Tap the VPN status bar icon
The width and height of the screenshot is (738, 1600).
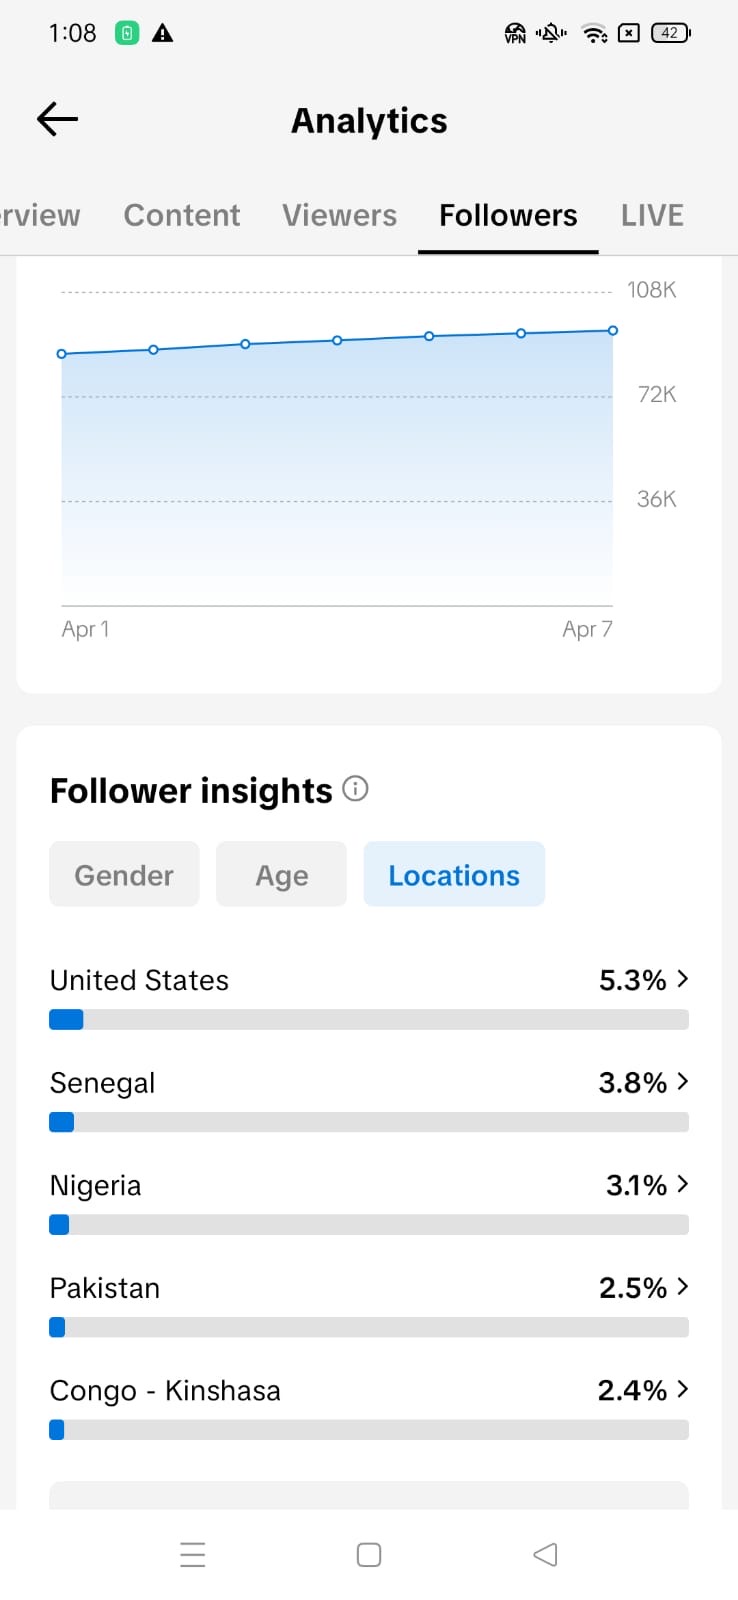pos(515,34)
